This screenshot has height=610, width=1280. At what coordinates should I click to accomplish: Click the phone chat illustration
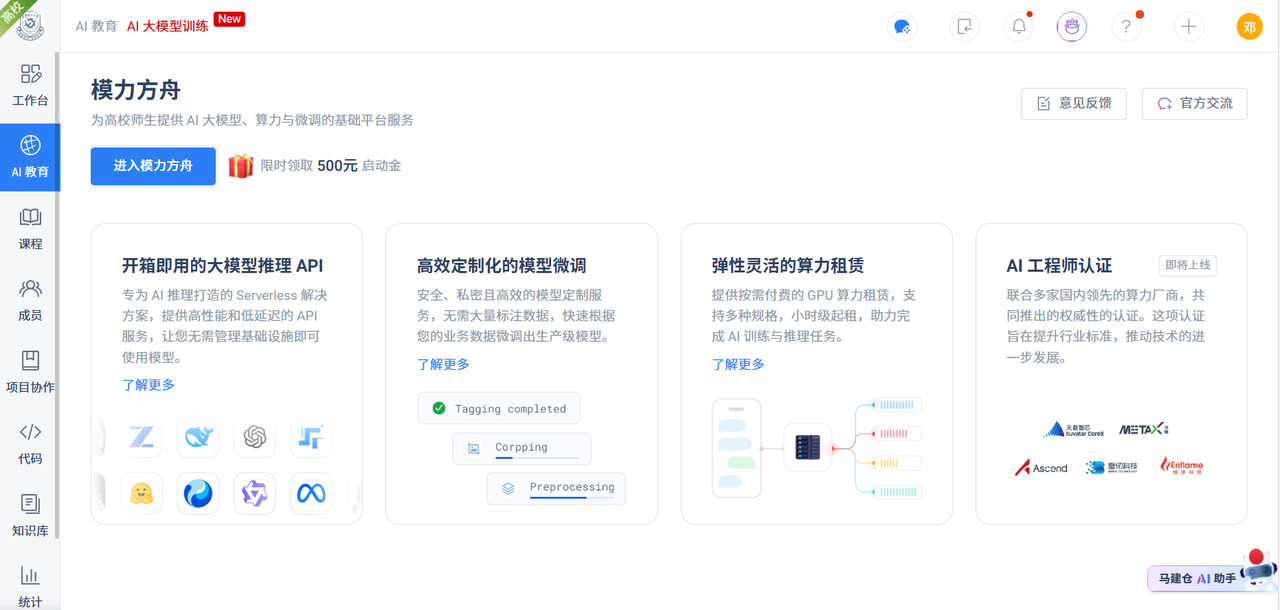737,448
